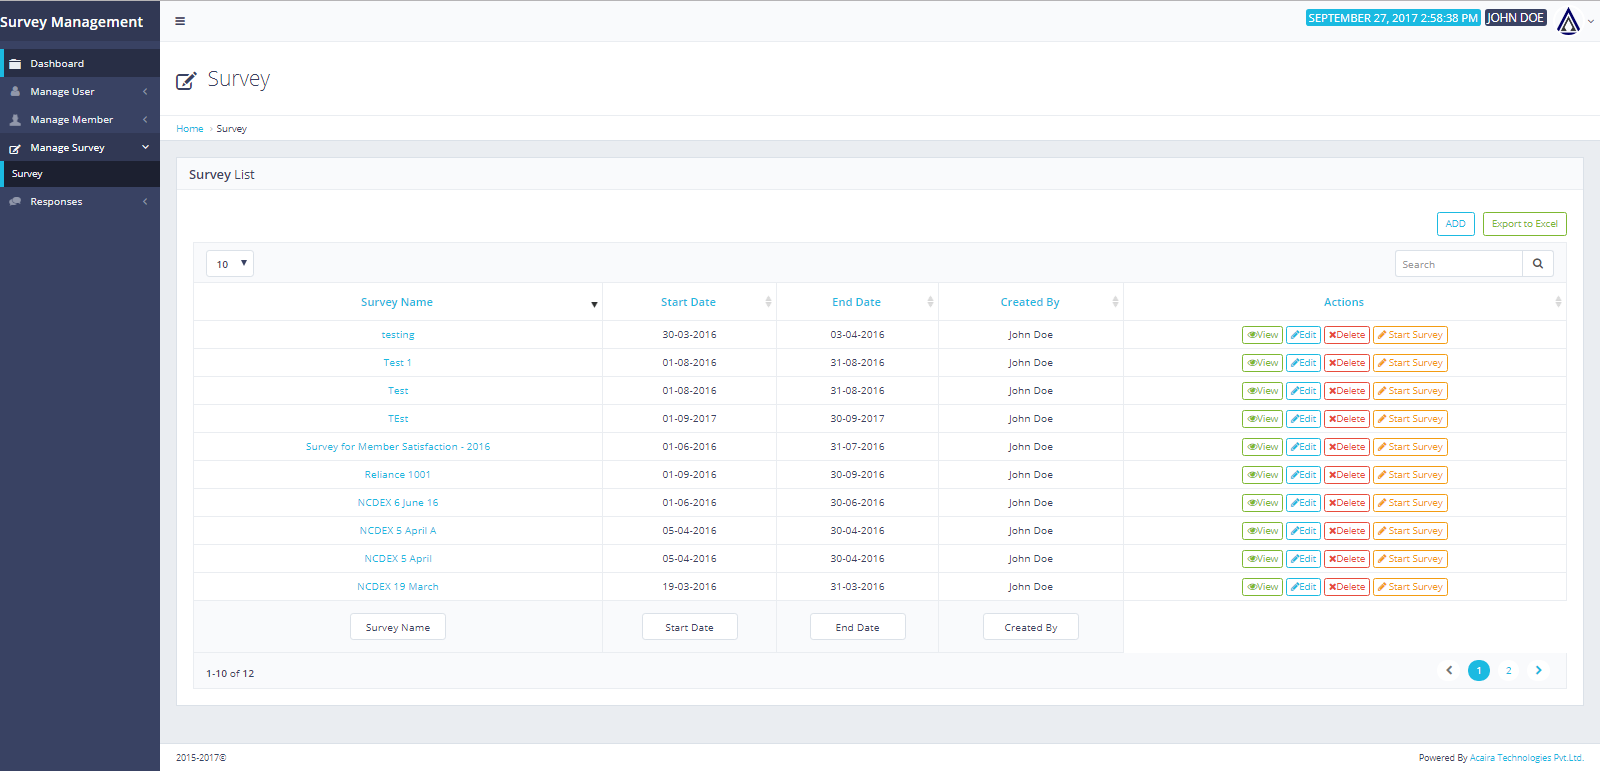Go to next page arrow in pagination
The height and width of the screenshot is (771, 1600).
click(x=1538, y=671)
